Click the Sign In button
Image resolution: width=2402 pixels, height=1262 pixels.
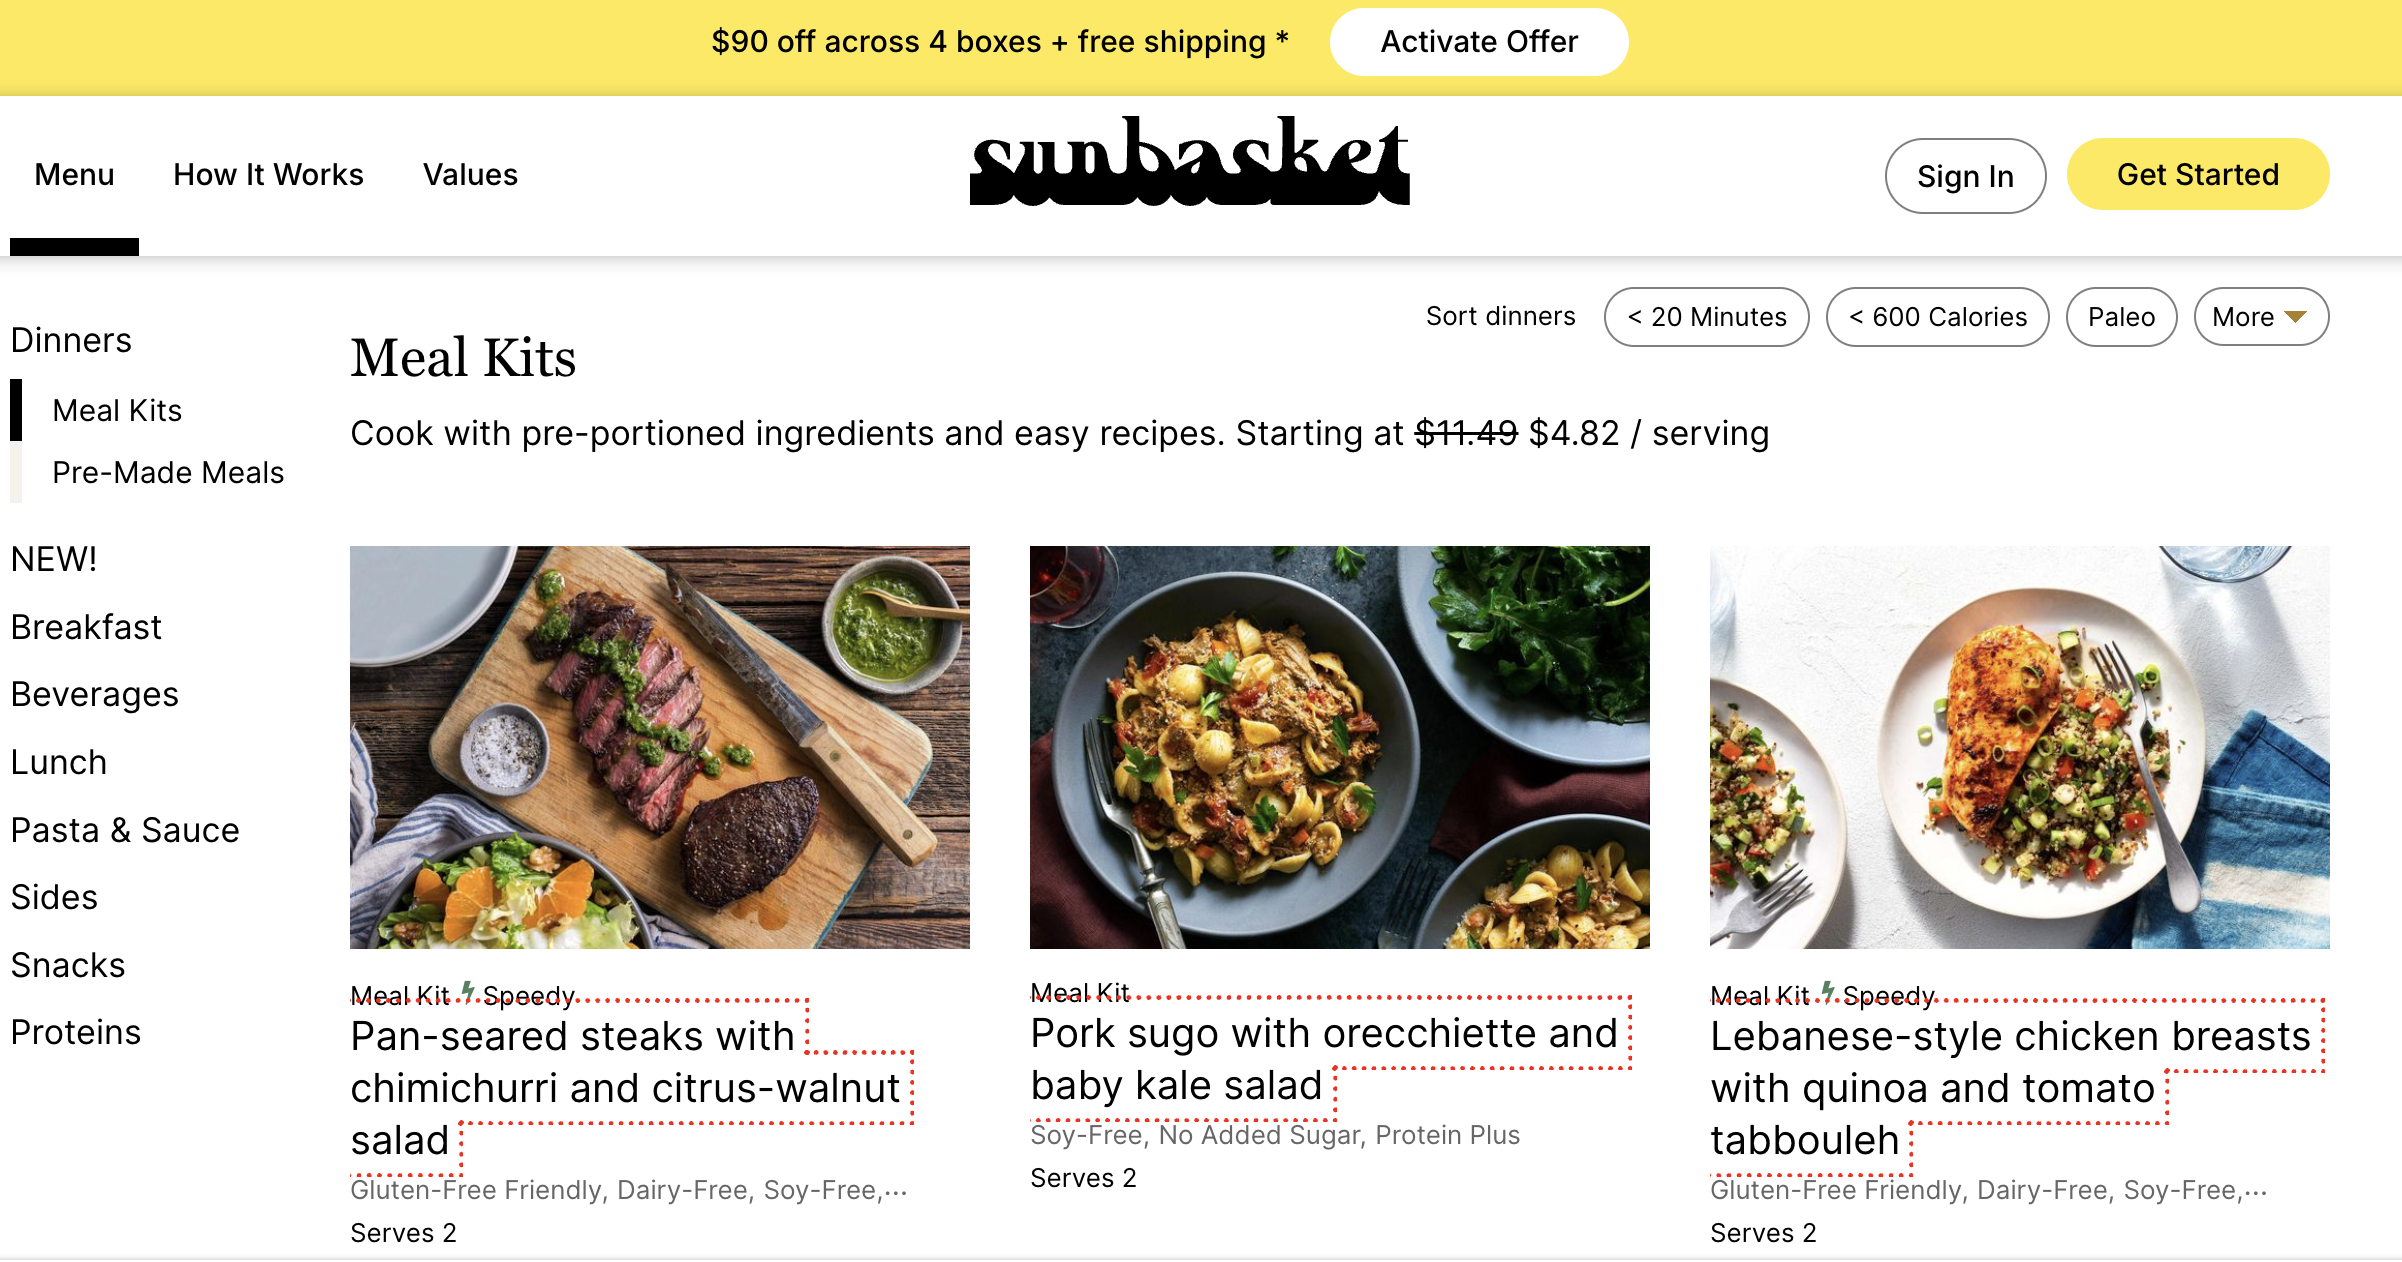coord(1964,176)
